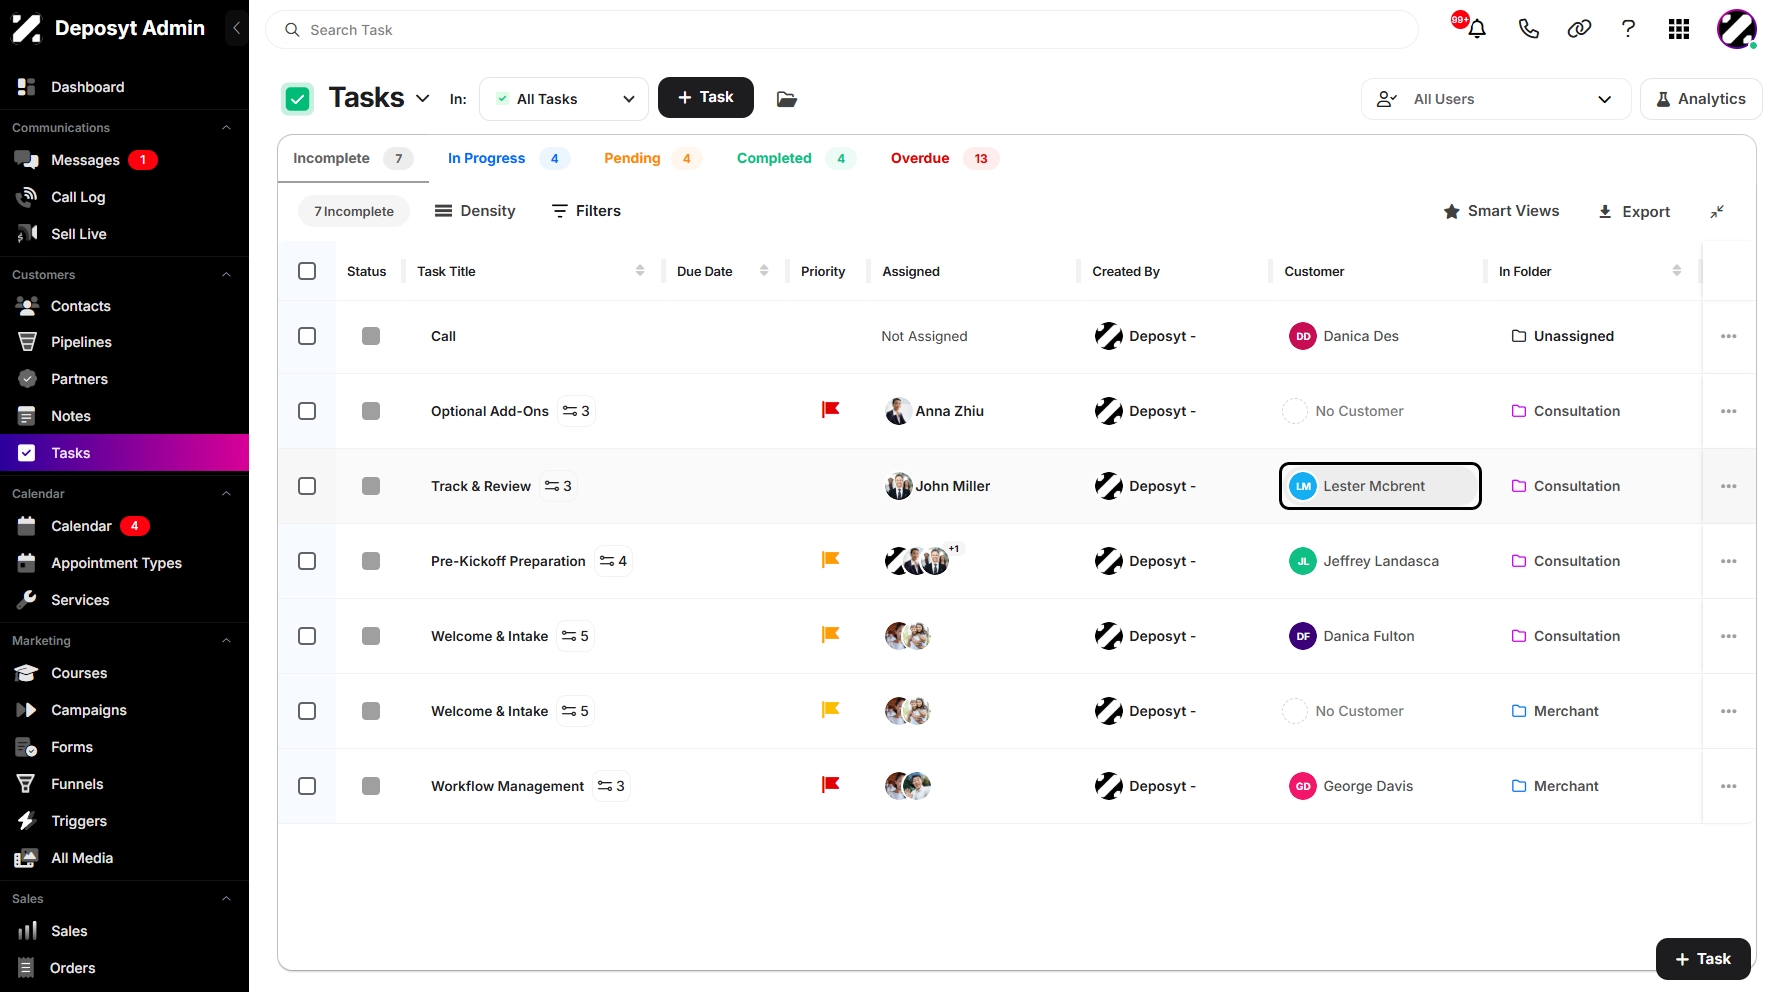
Task: Select checkbox for Workflow Management row
Action: (307, 786)
